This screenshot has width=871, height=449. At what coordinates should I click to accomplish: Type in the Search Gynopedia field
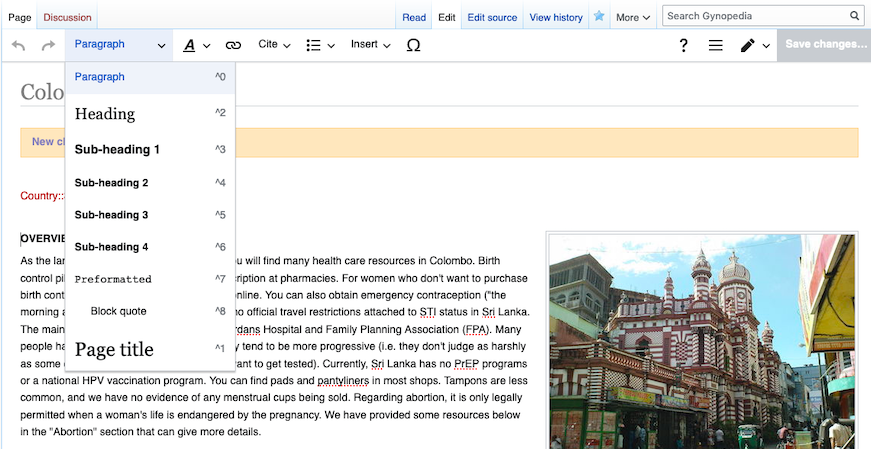point(755,16)
